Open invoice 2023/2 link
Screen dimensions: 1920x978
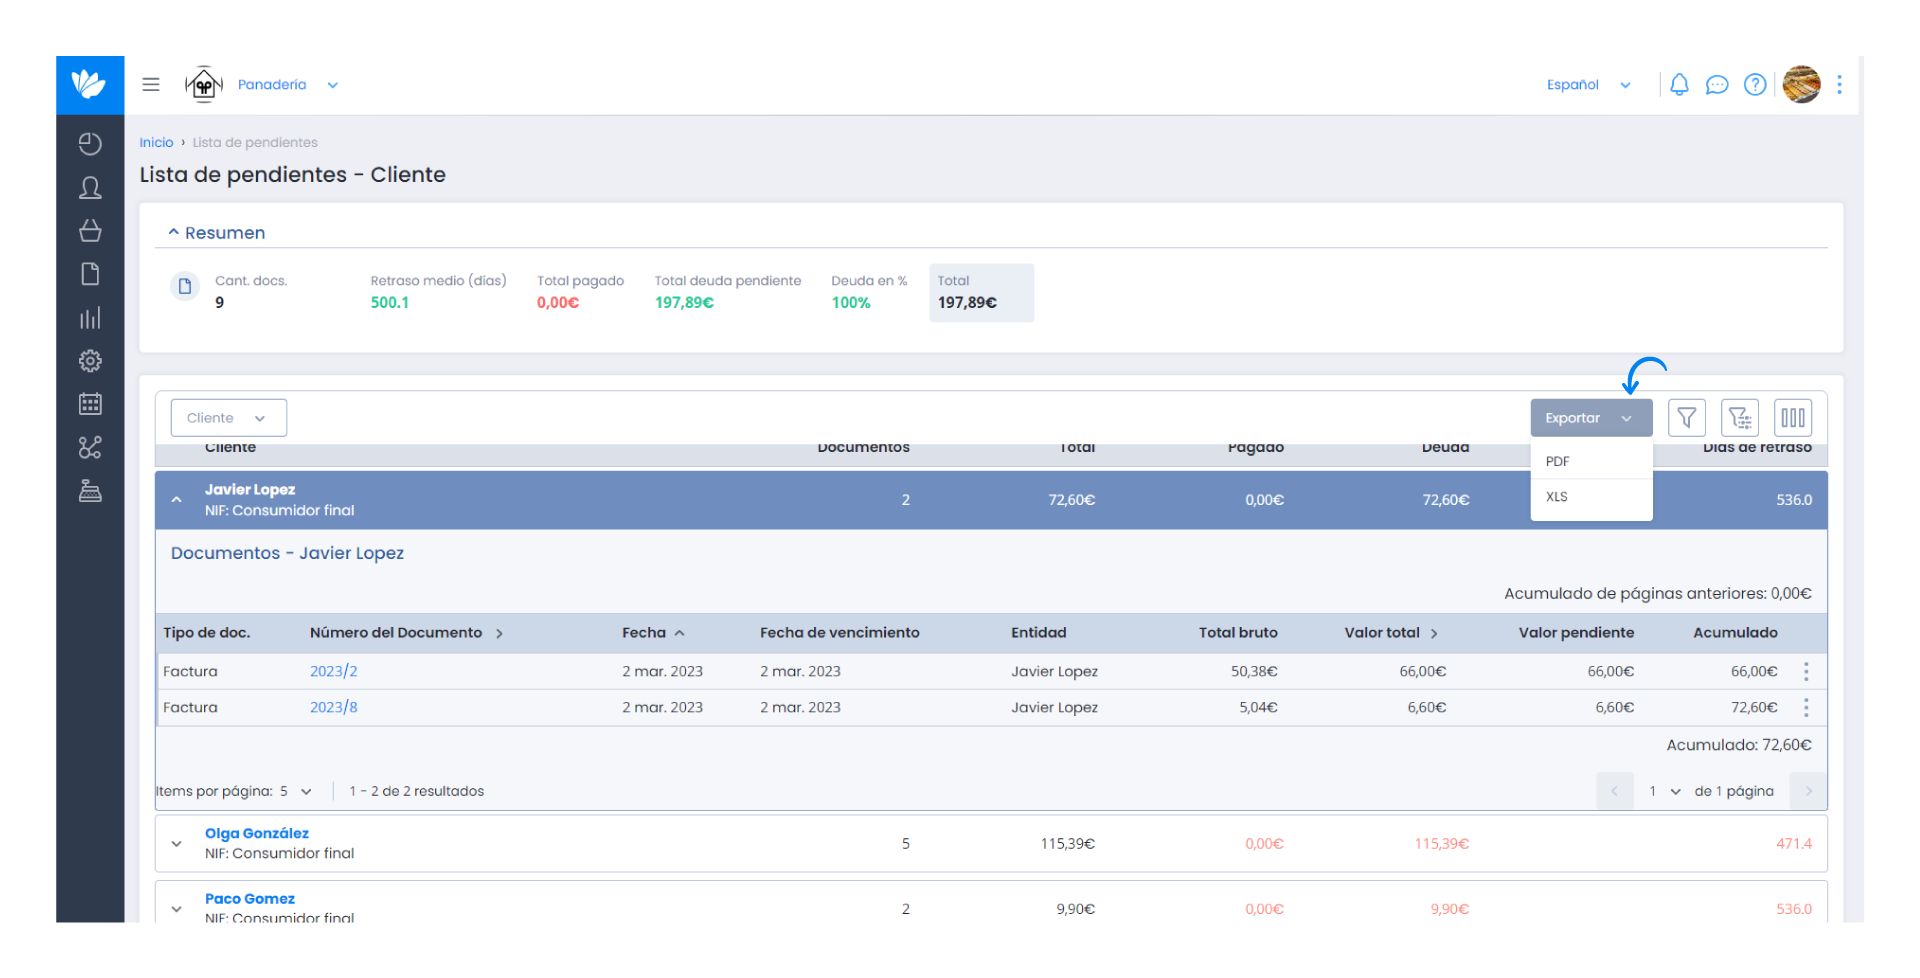pos(333,672)
